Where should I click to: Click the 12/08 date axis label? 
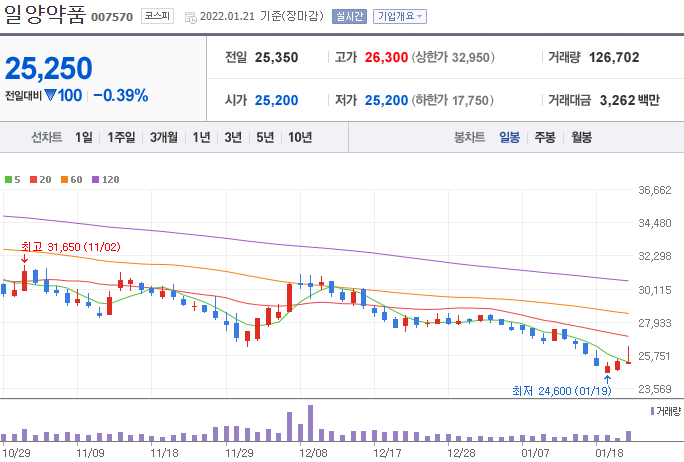pos(313,453)
